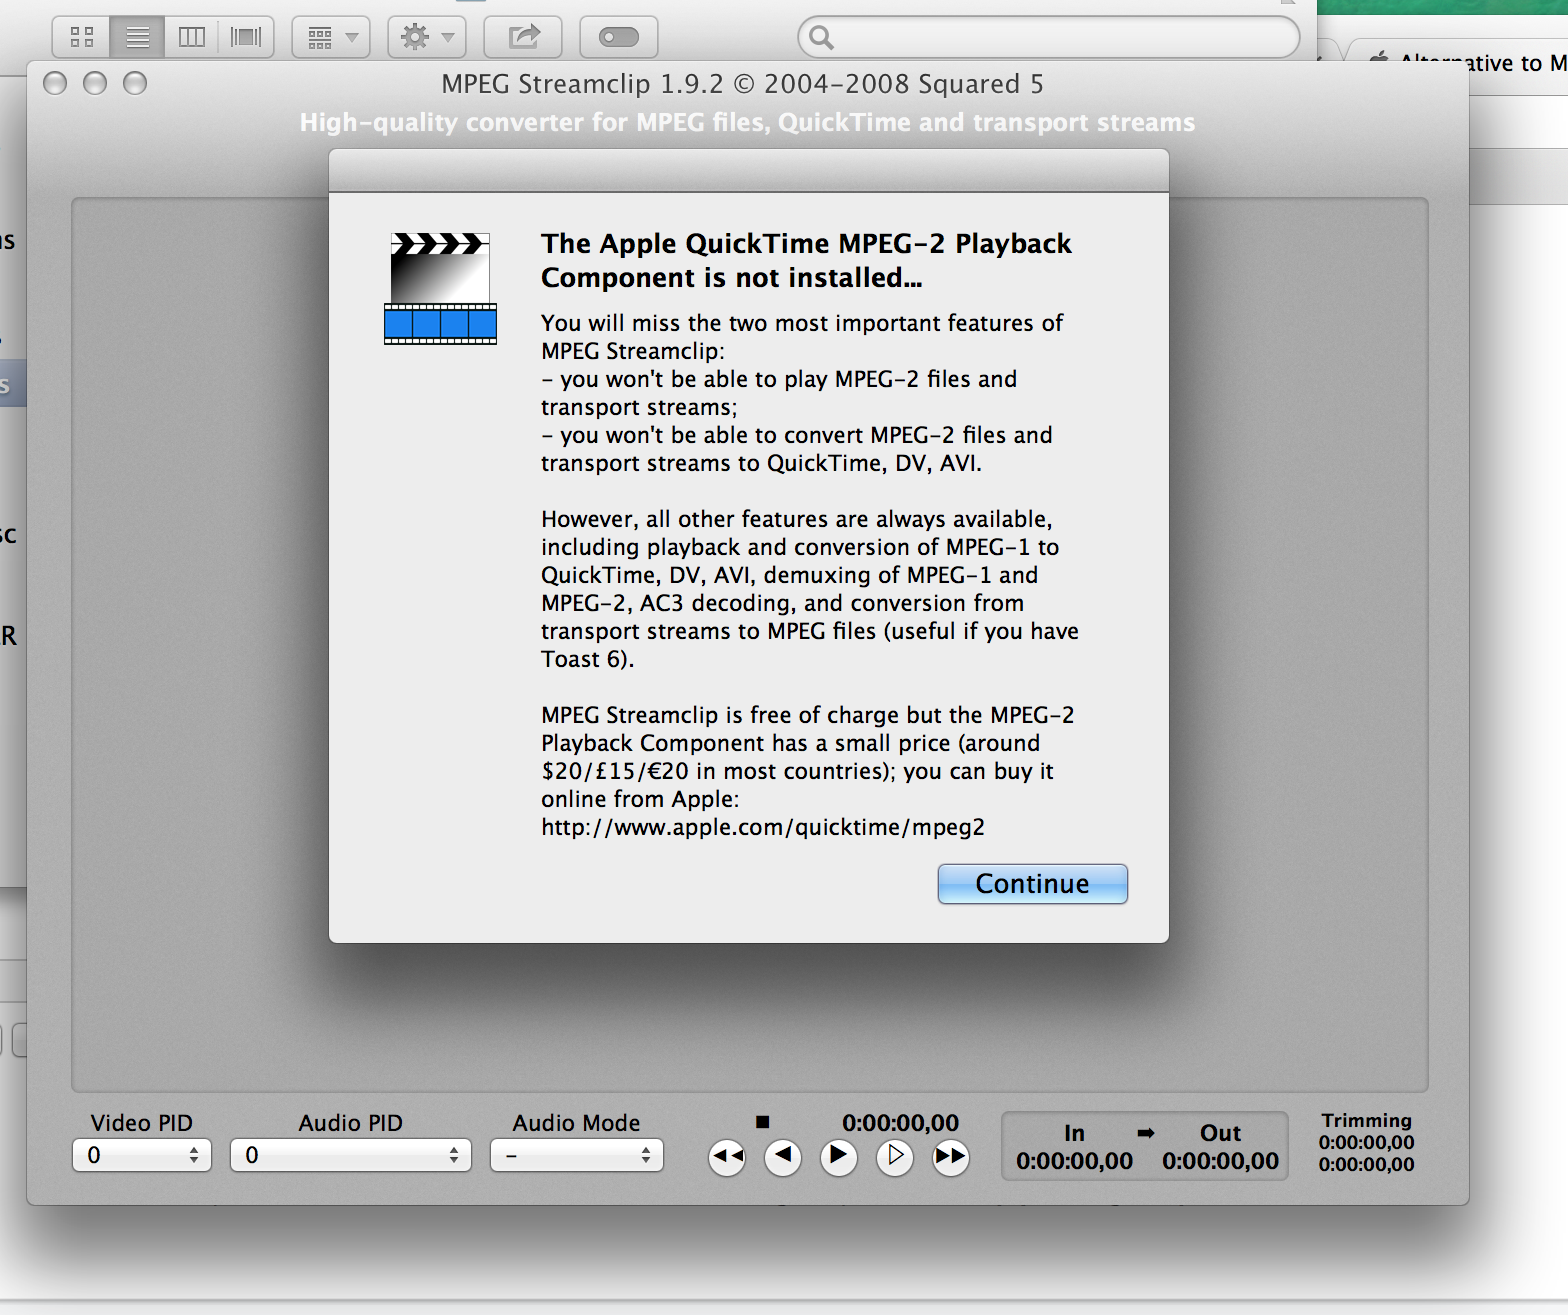
Task: Click the Trimming label
Action: pos(1366,1120)
